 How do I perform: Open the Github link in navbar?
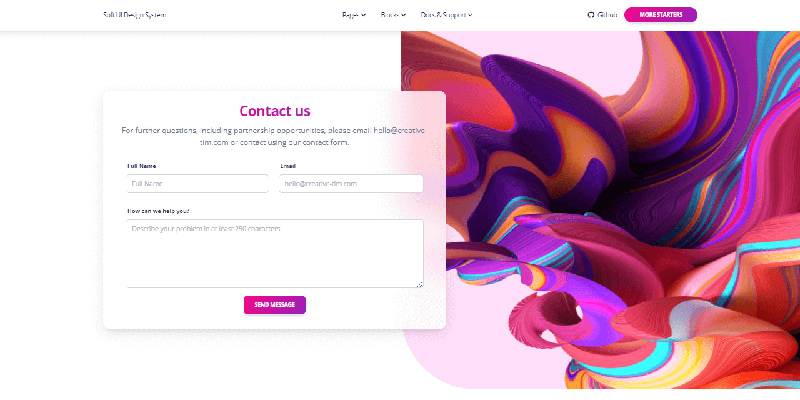603,15
